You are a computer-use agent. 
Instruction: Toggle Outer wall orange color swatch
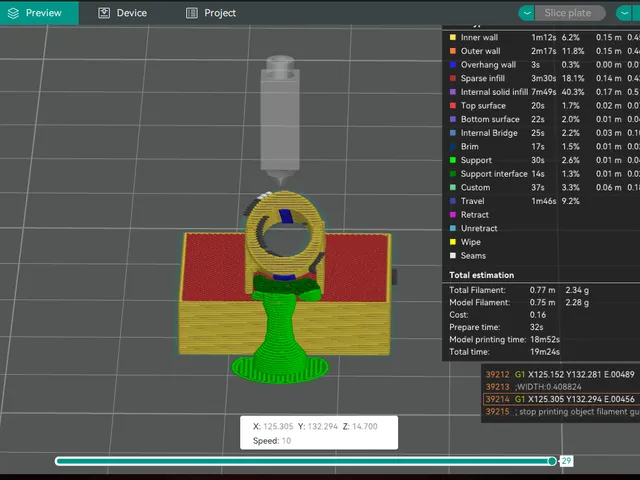tap(453, 51)
